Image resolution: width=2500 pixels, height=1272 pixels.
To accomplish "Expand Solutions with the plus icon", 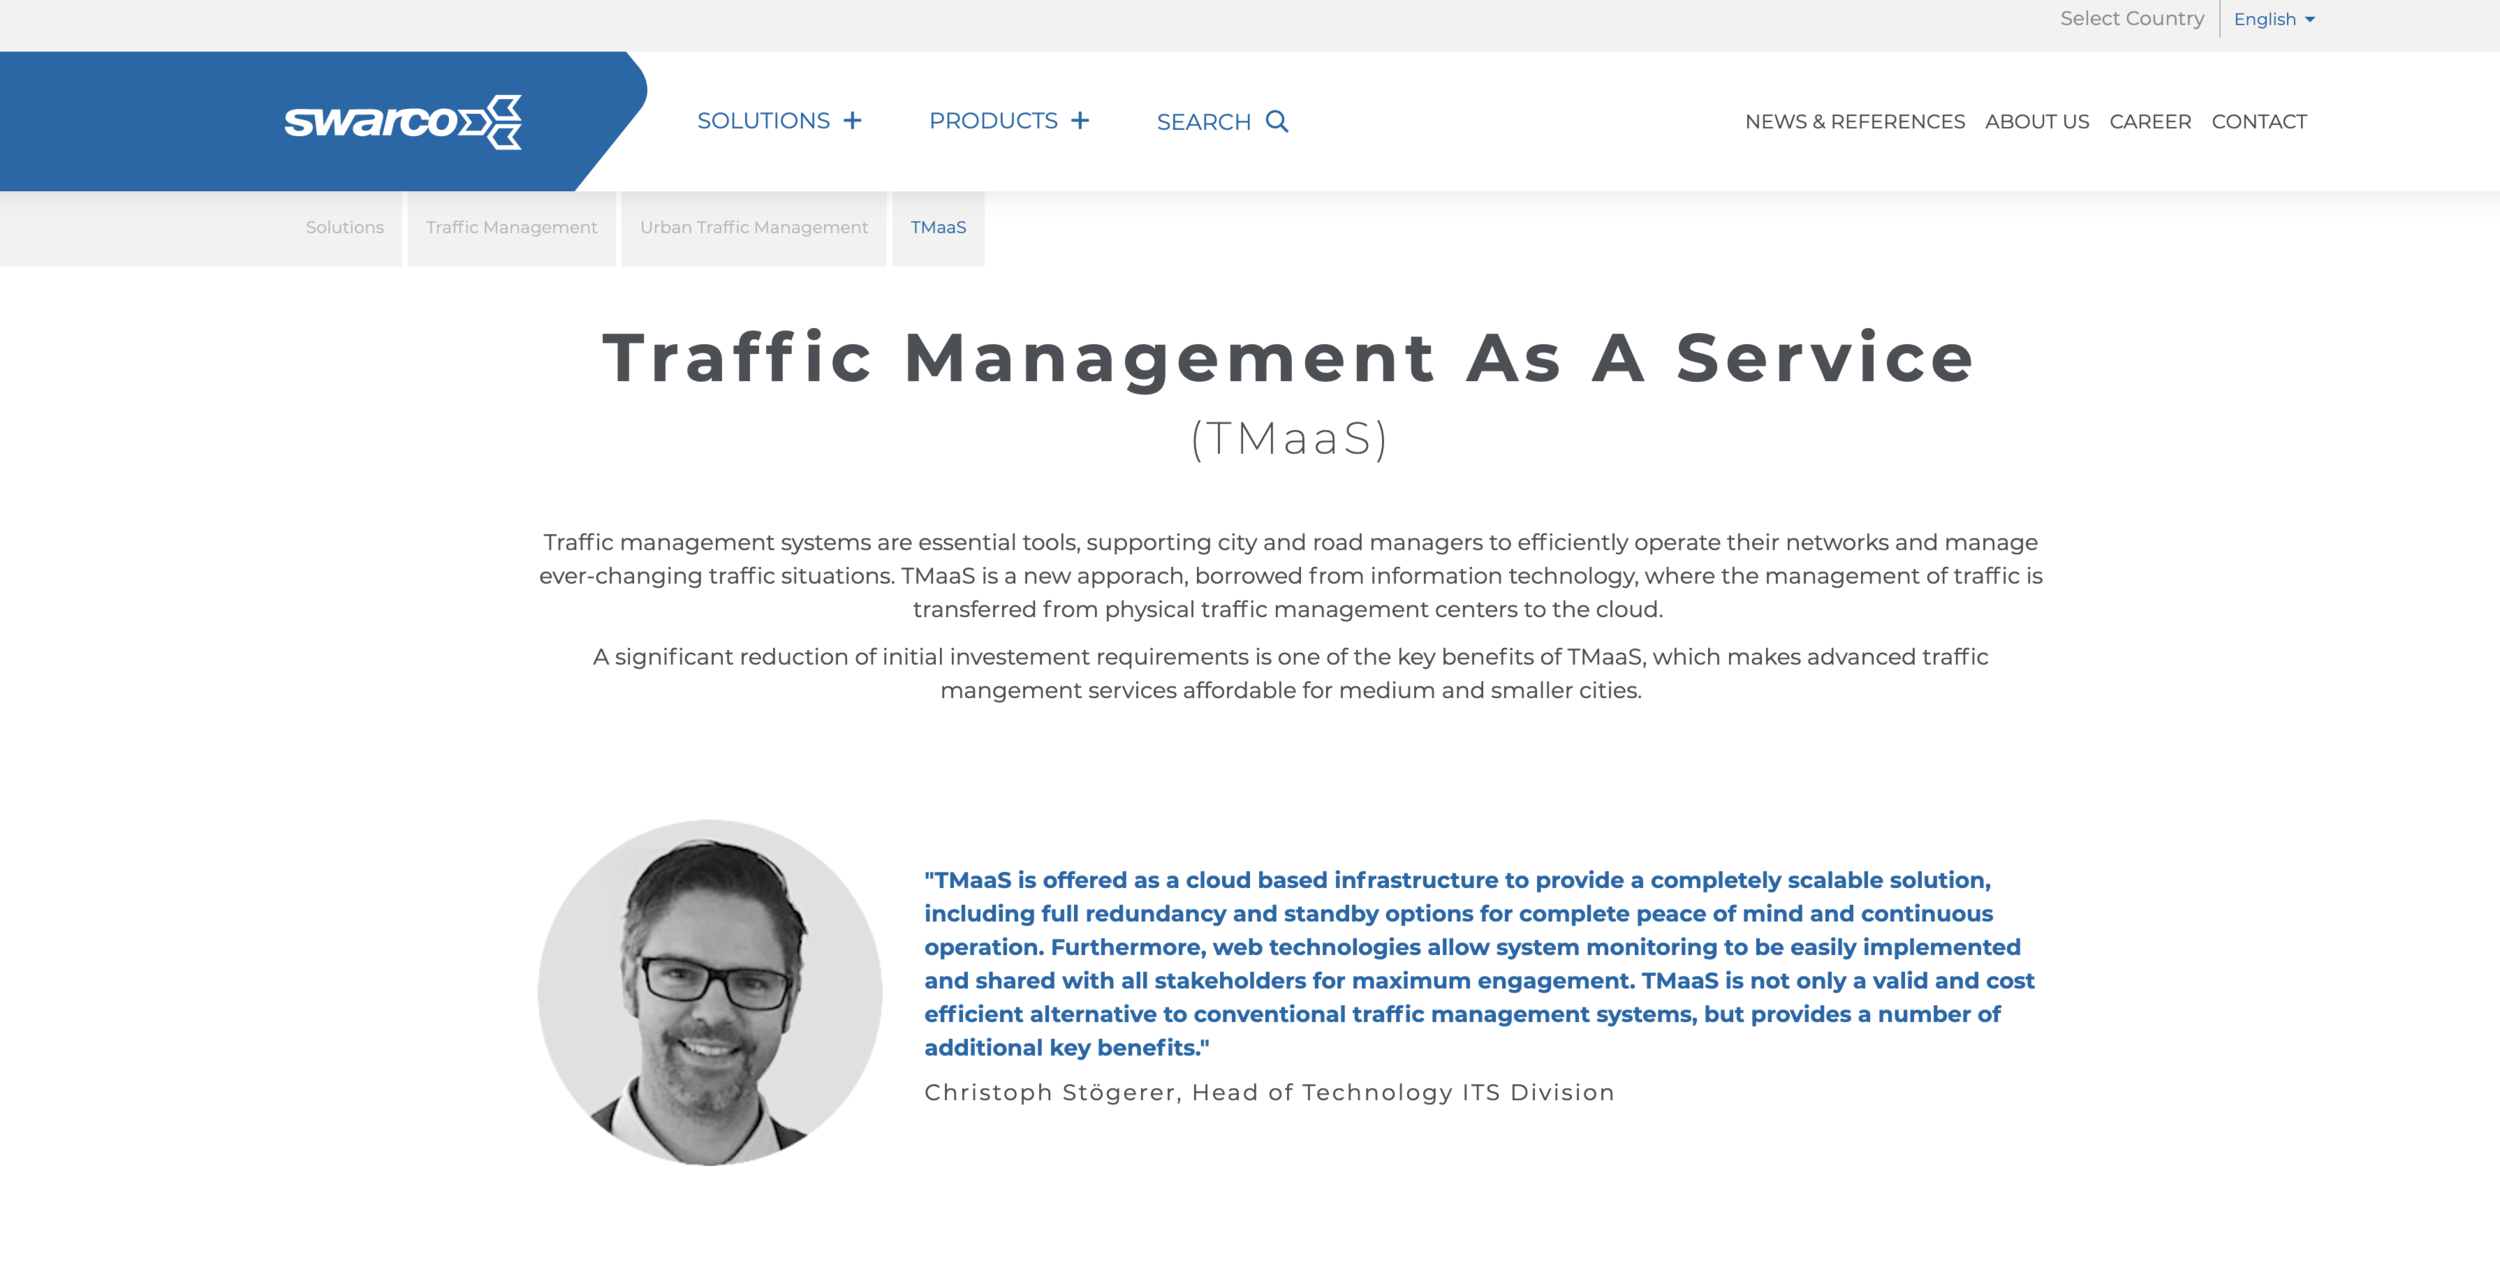I will tap(852, 121).
